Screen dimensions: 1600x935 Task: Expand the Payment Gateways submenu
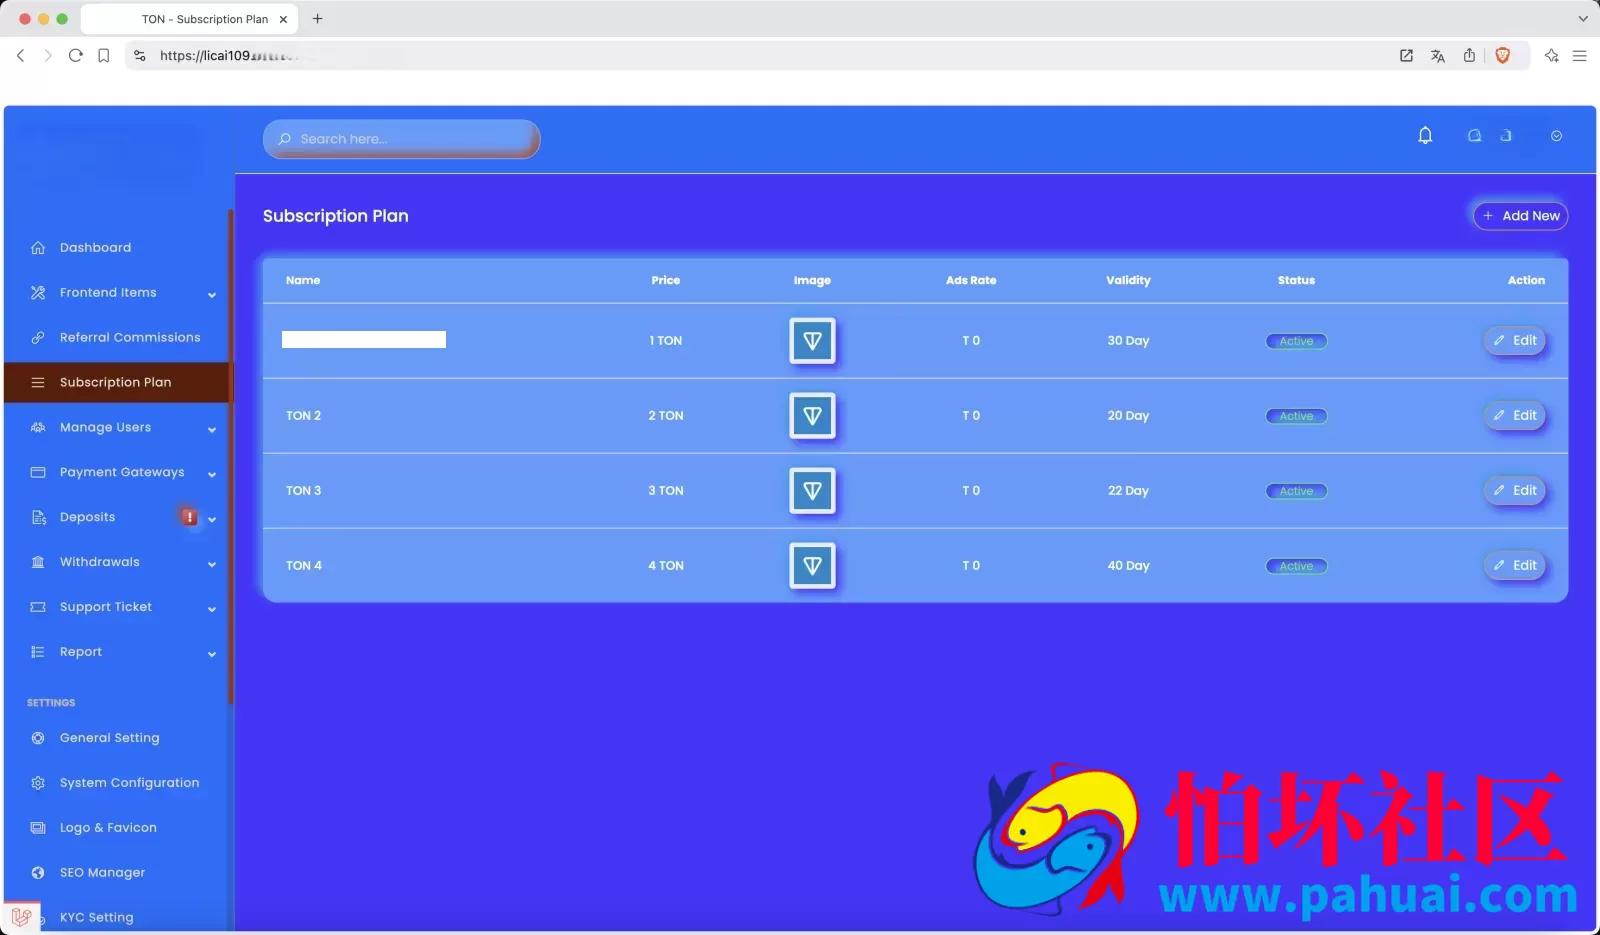pyautogui.click(x=212, y=474)
